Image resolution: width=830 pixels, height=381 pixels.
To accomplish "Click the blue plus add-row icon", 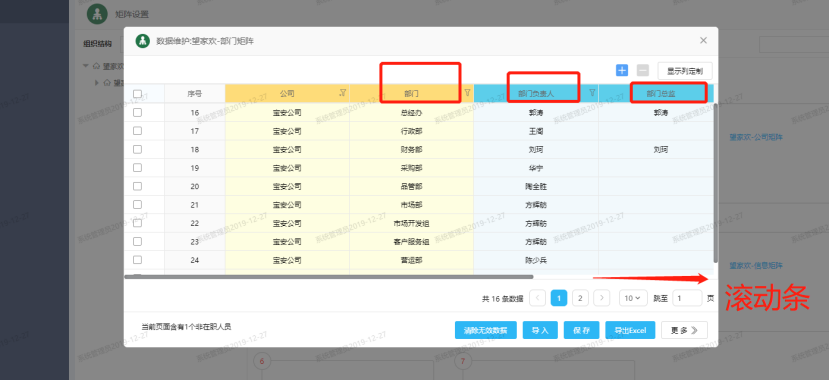I will pos(622,70).
